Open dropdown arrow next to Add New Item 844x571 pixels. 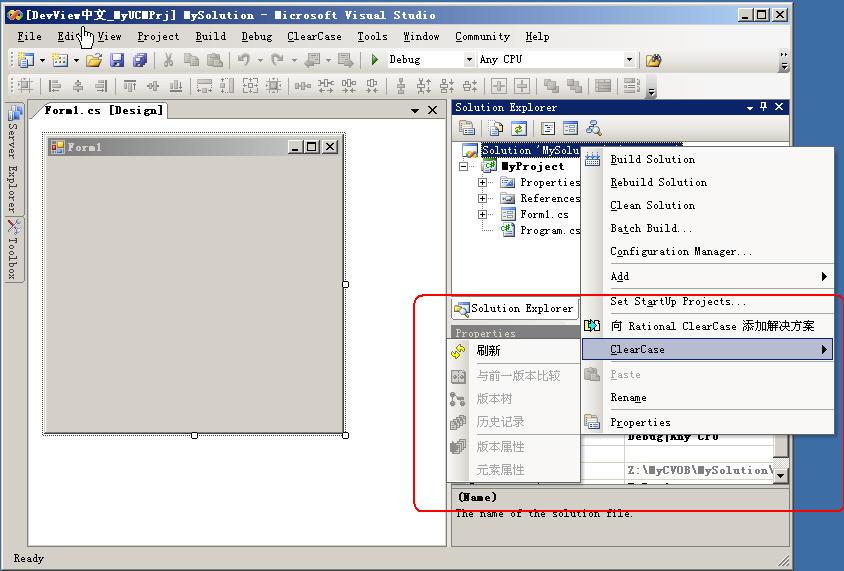coord(76,60)
